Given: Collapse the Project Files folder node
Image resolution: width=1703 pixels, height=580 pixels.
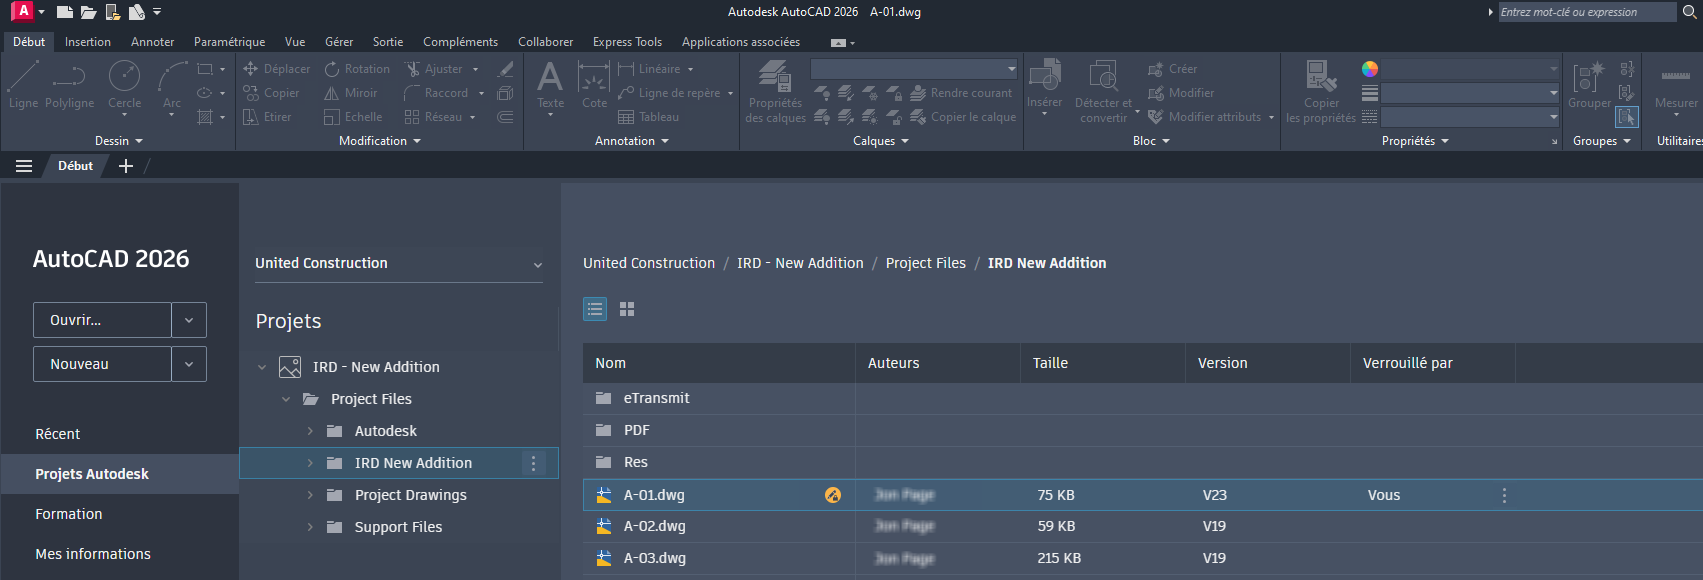Looking at the screenshot, I should point(286,399).
